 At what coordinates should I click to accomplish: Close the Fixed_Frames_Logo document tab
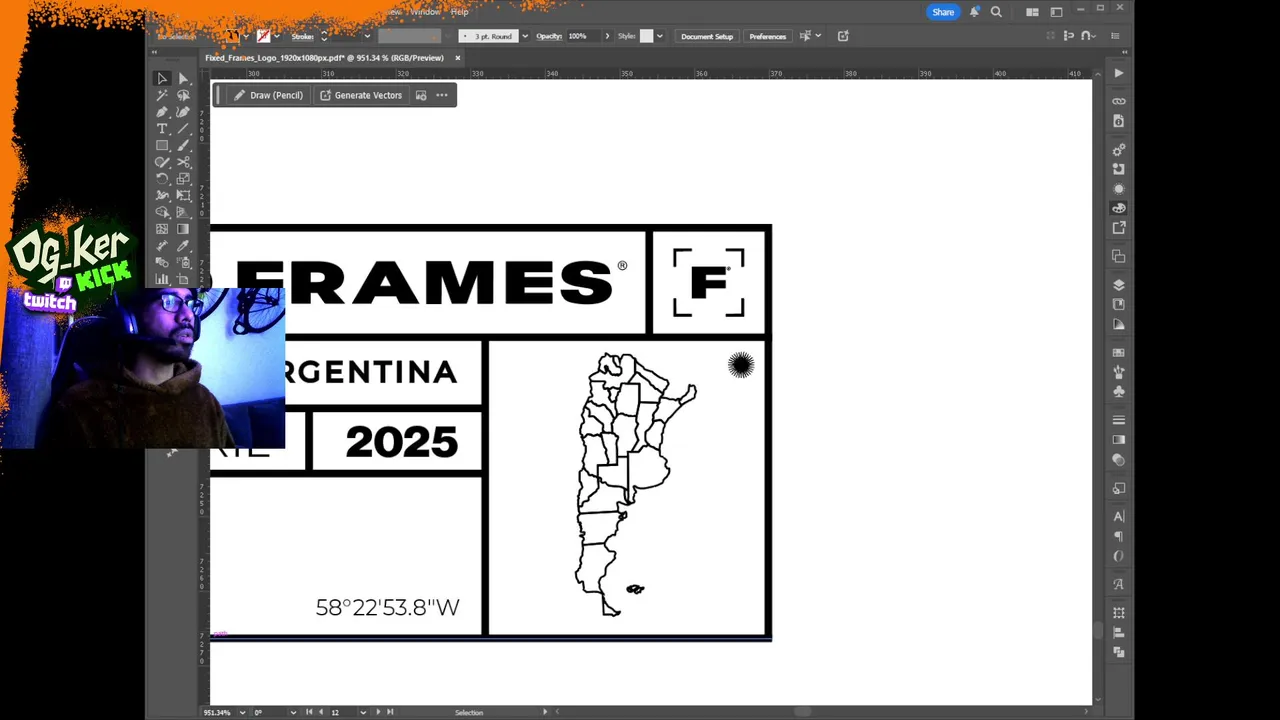pos(458,58)
